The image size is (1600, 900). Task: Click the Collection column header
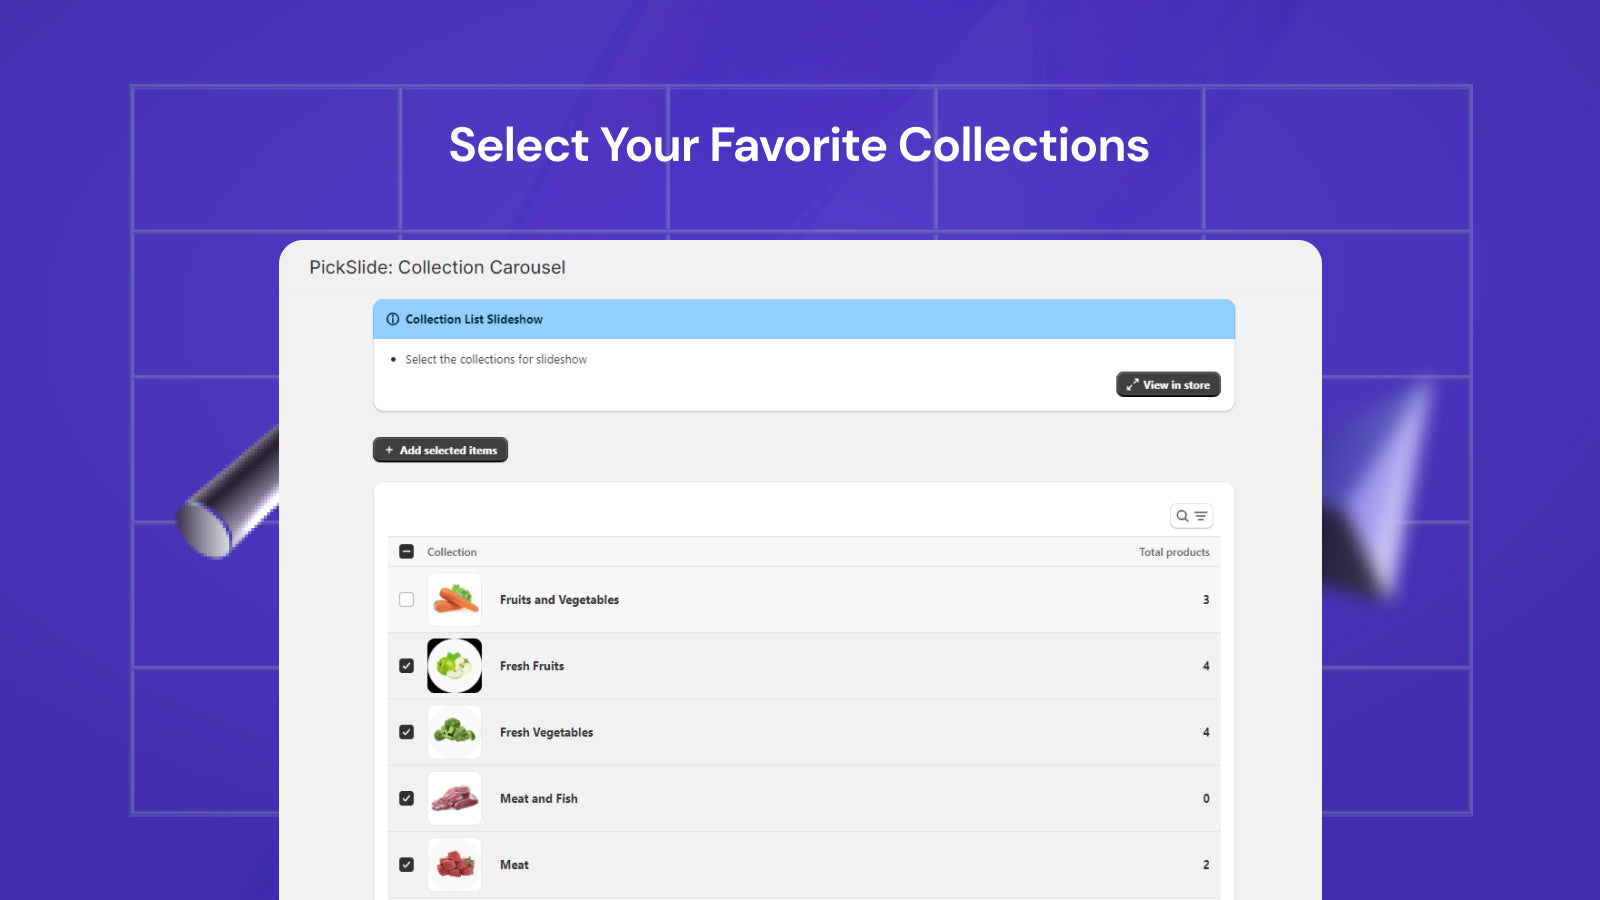click(x=452, y=552)
